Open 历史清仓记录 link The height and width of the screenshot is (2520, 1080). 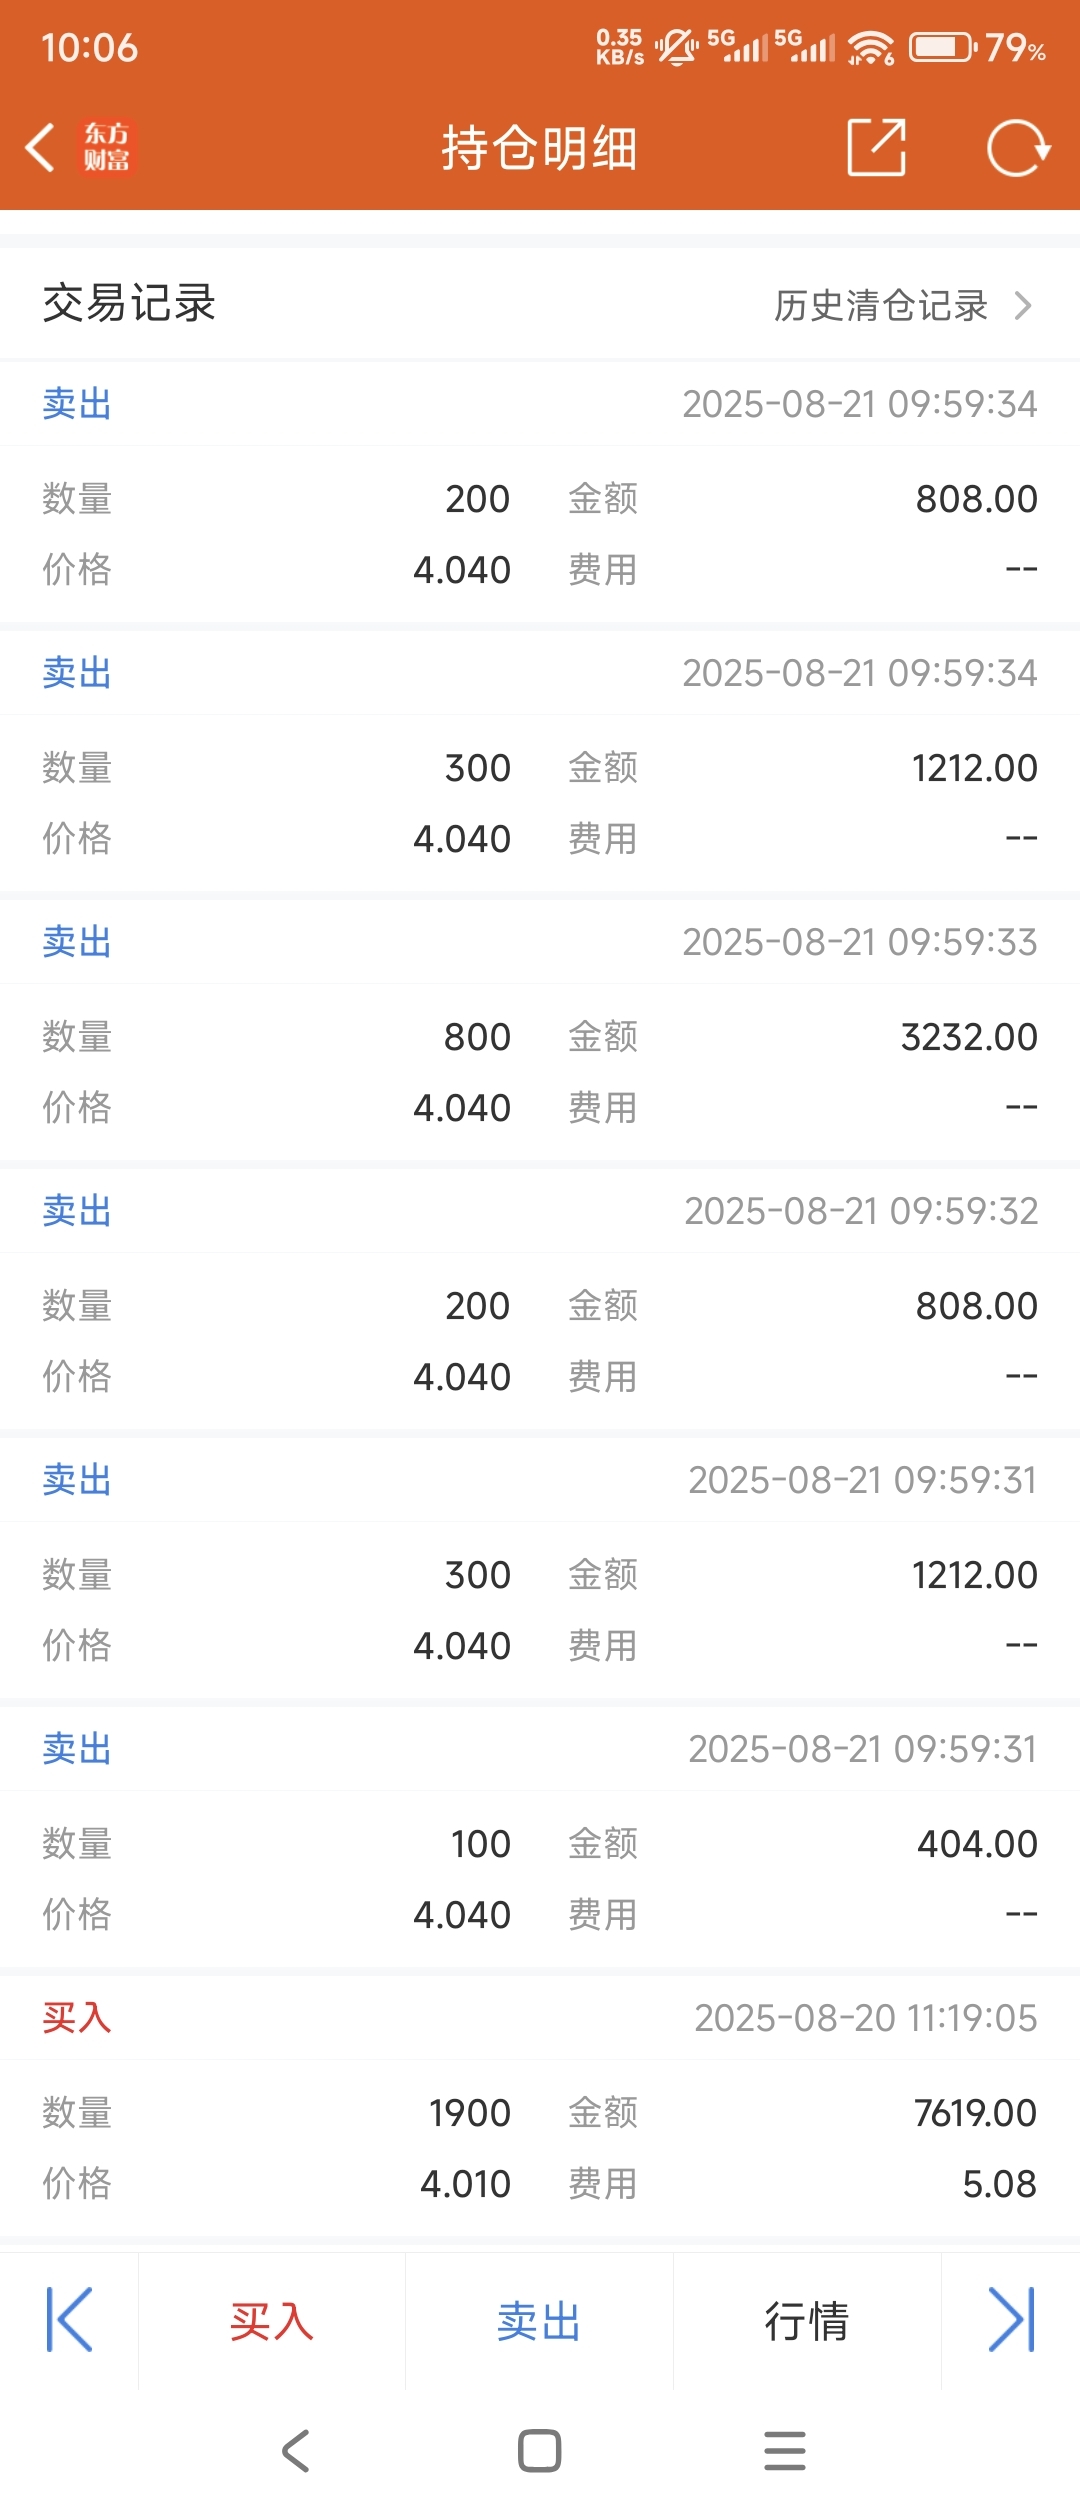[x=880, y=305]
